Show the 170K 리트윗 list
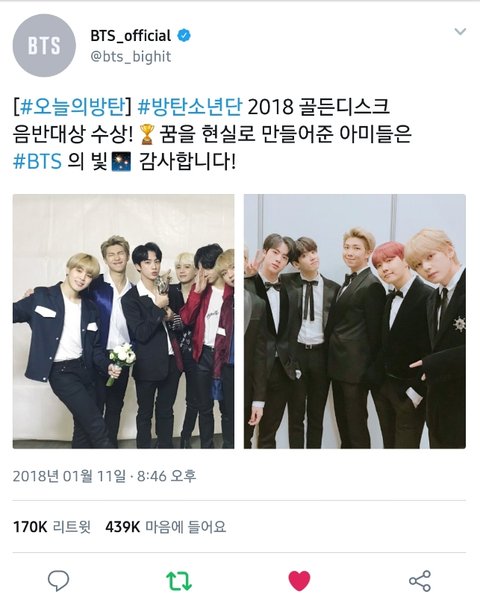Screen dimensions: 480x597 (x=52, y=527)
